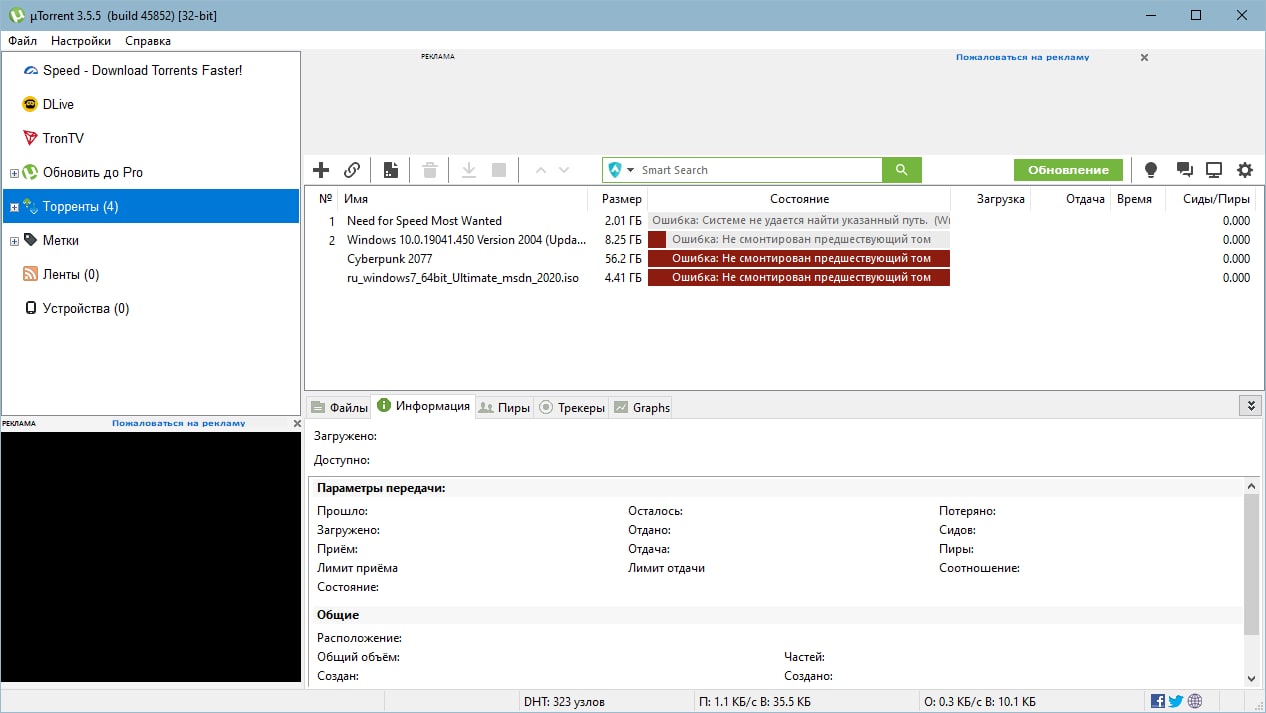
Task: Click top Пожаловаться на рекламу link
Action: (1022, 57)
